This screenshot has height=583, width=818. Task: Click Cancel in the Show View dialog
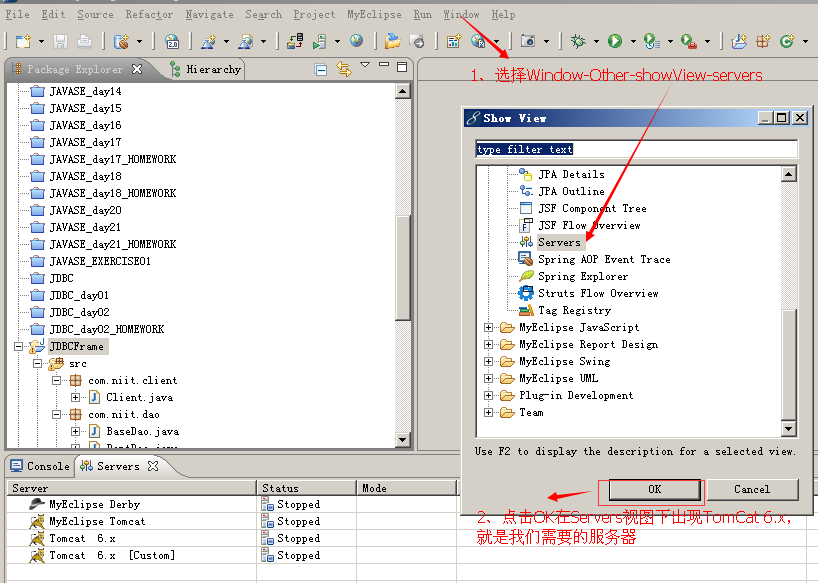(752, 489)
